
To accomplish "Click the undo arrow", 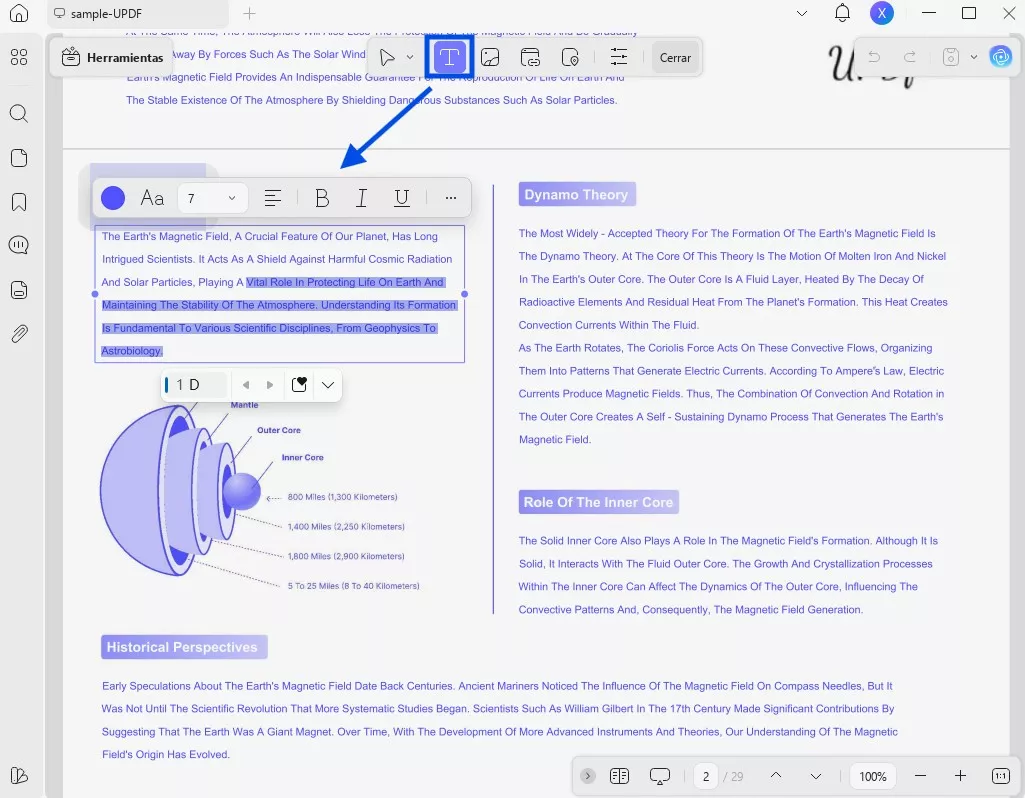I will 874,58.
